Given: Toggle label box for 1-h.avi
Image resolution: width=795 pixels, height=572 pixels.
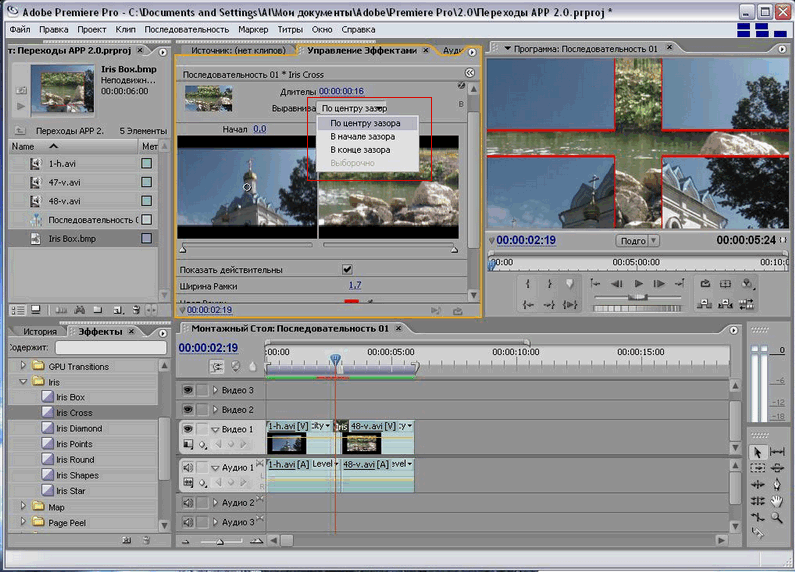Looking at the screenshot, I should [x=147, y=163].
